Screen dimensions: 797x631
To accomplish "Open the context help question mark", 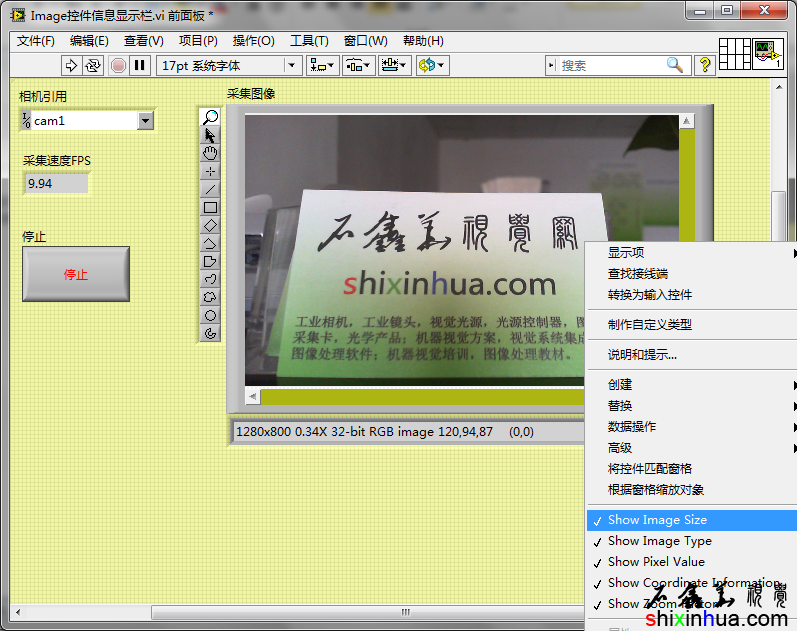I will (705, 65).
